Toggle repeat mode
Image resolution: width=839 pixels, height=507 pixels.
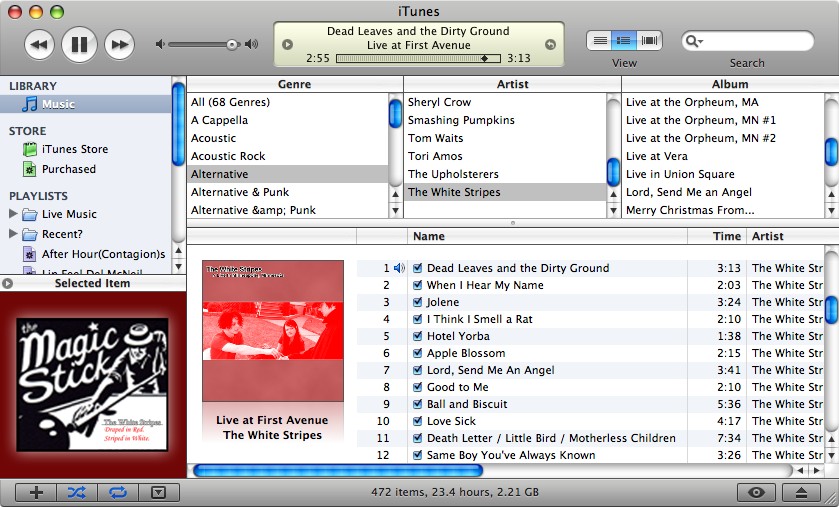(117, 492)
